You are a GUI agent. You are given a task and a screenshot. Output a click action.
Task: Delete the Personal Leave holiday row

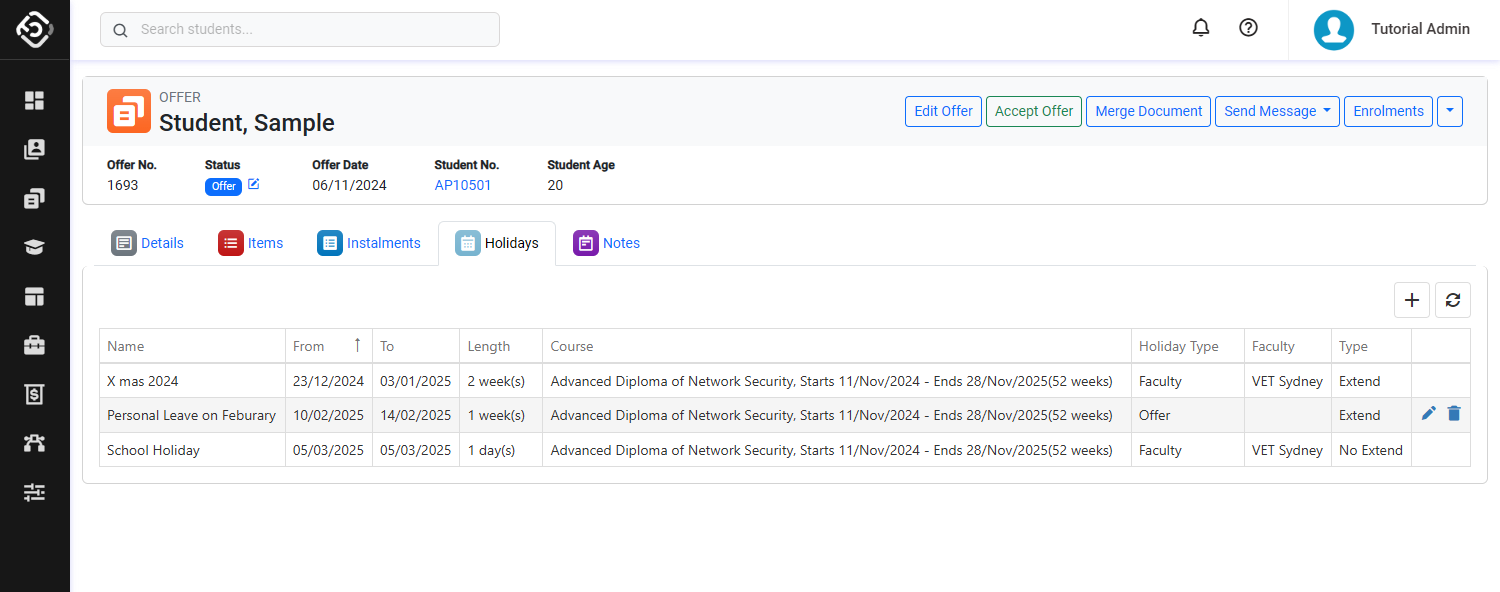(x=1454, y=414)
